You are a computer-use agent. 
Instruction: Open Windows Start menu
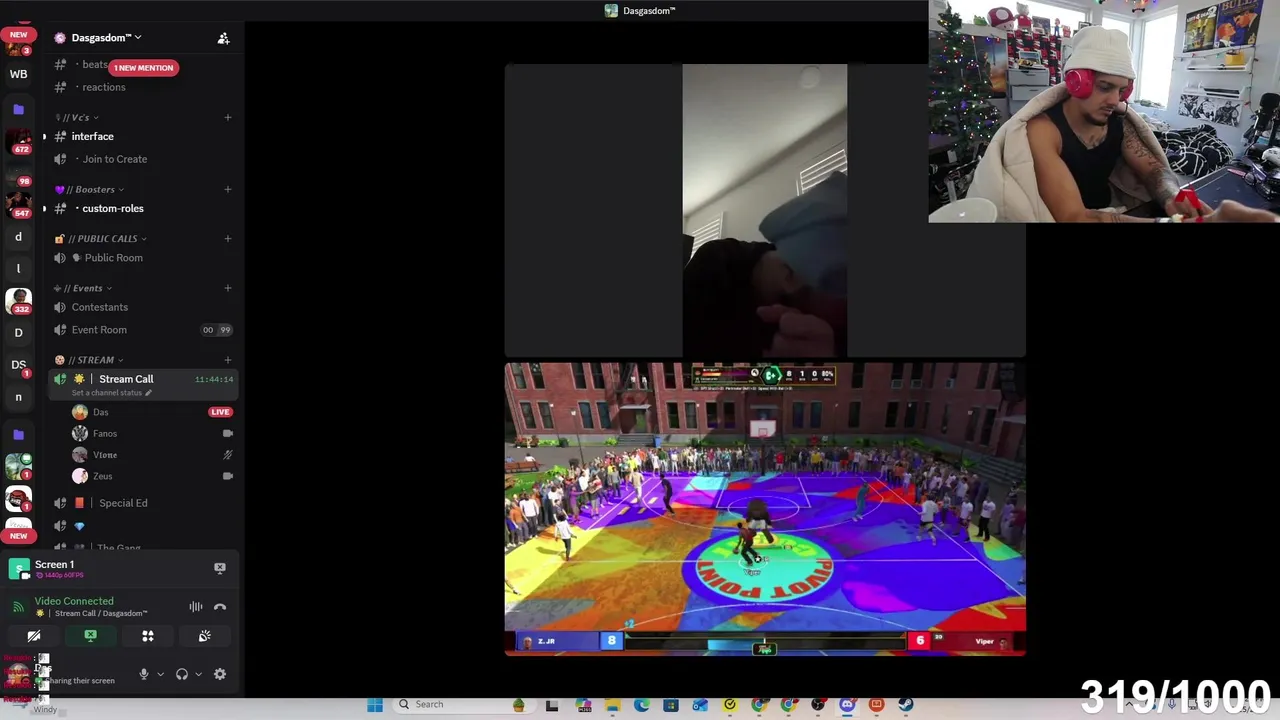coord(374,704)
